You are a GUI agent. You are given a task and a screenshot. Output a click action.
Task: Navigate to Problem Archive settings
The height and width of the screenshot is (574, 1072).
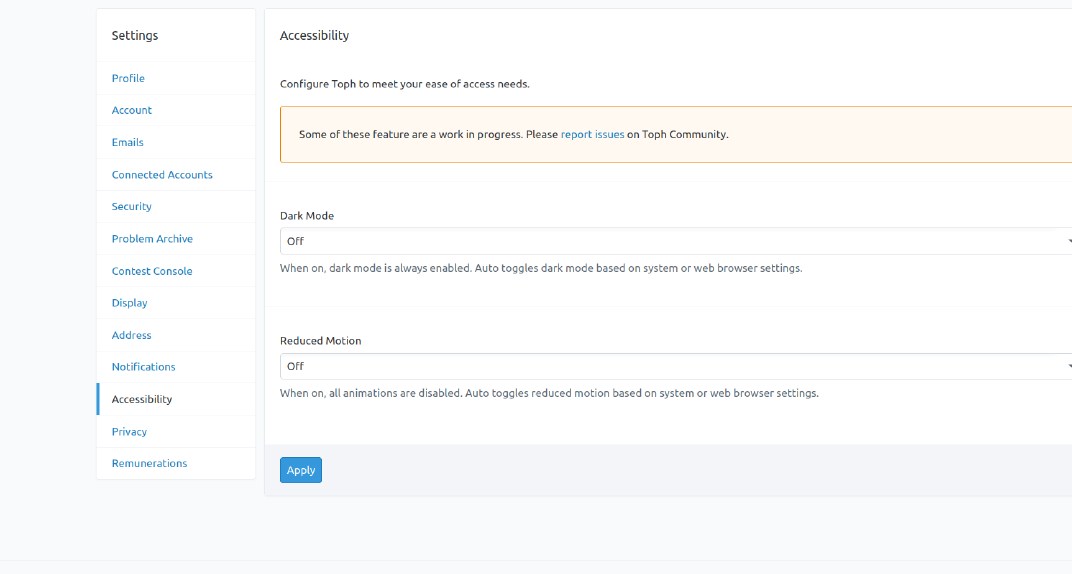tap(152, 239)
